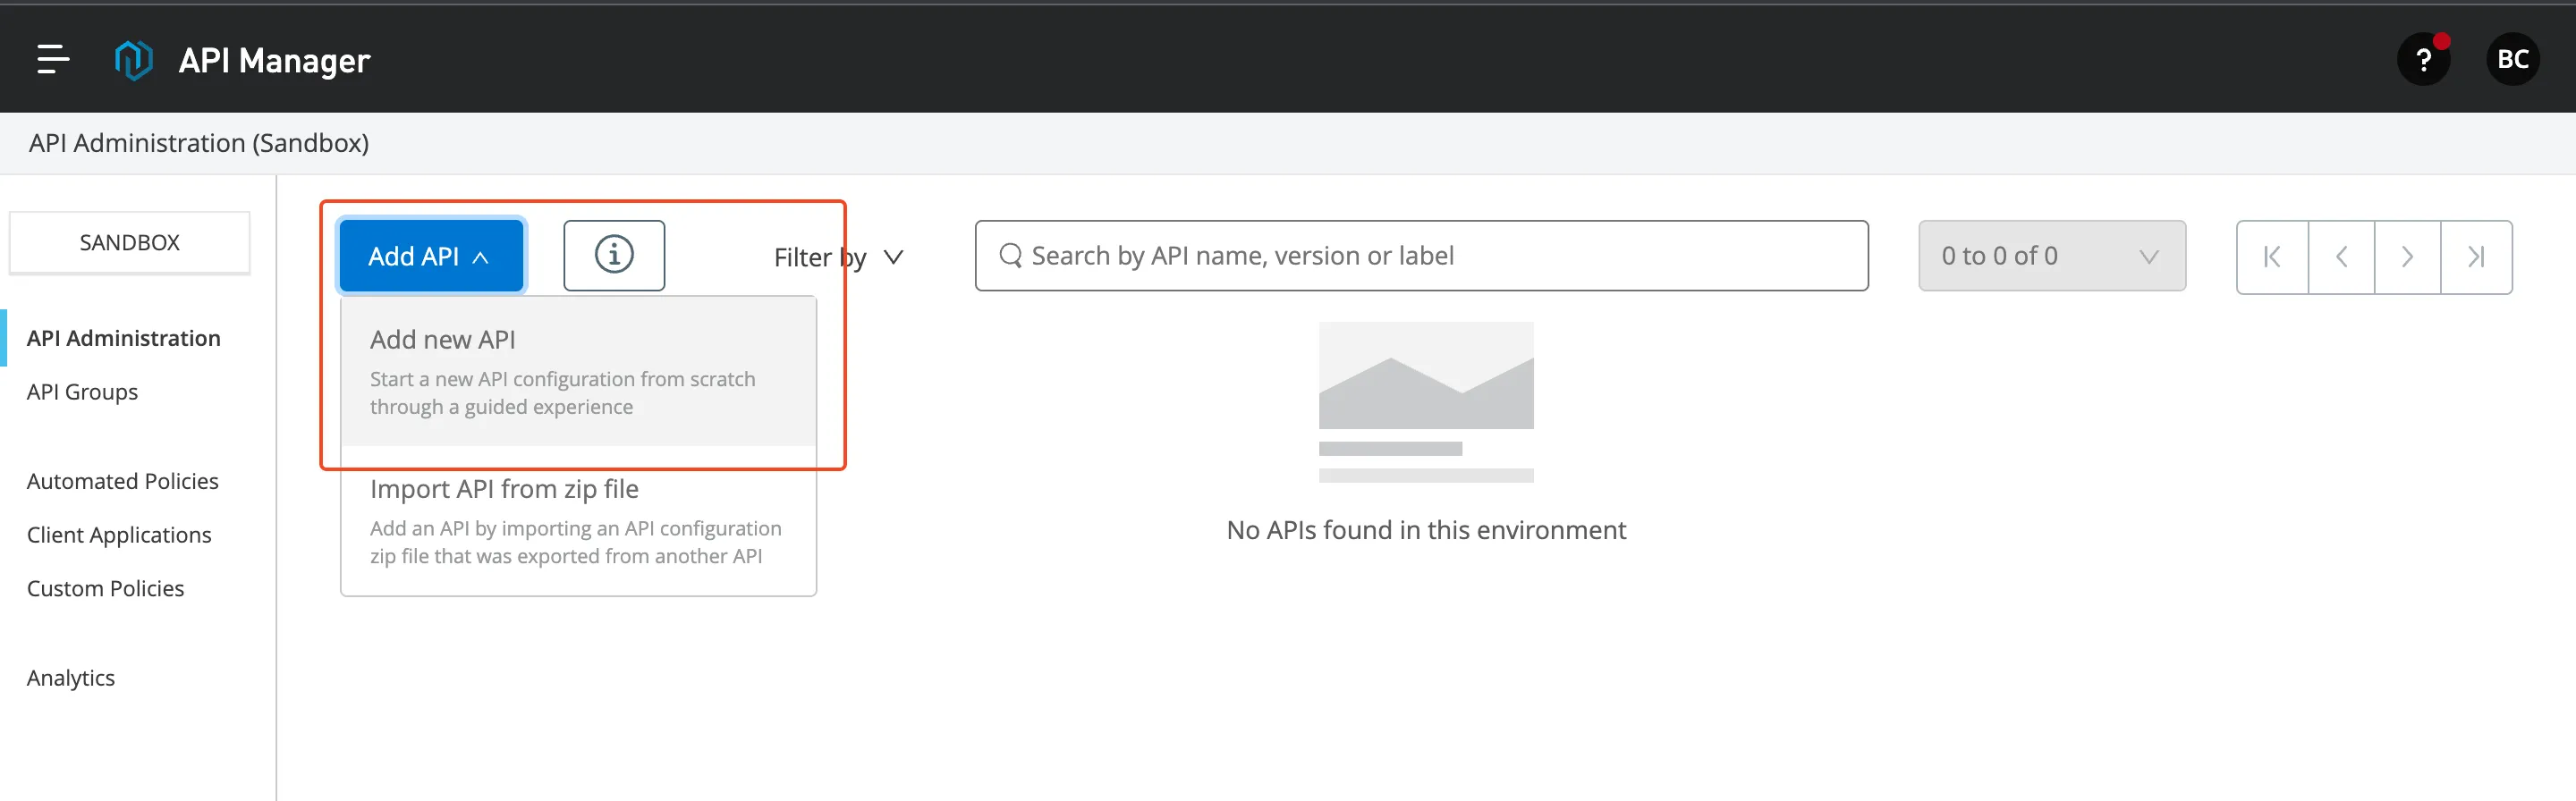Viewport: 2576px width, 801px height.
Task: Go to Client Applications section
Action: (119, 535)
